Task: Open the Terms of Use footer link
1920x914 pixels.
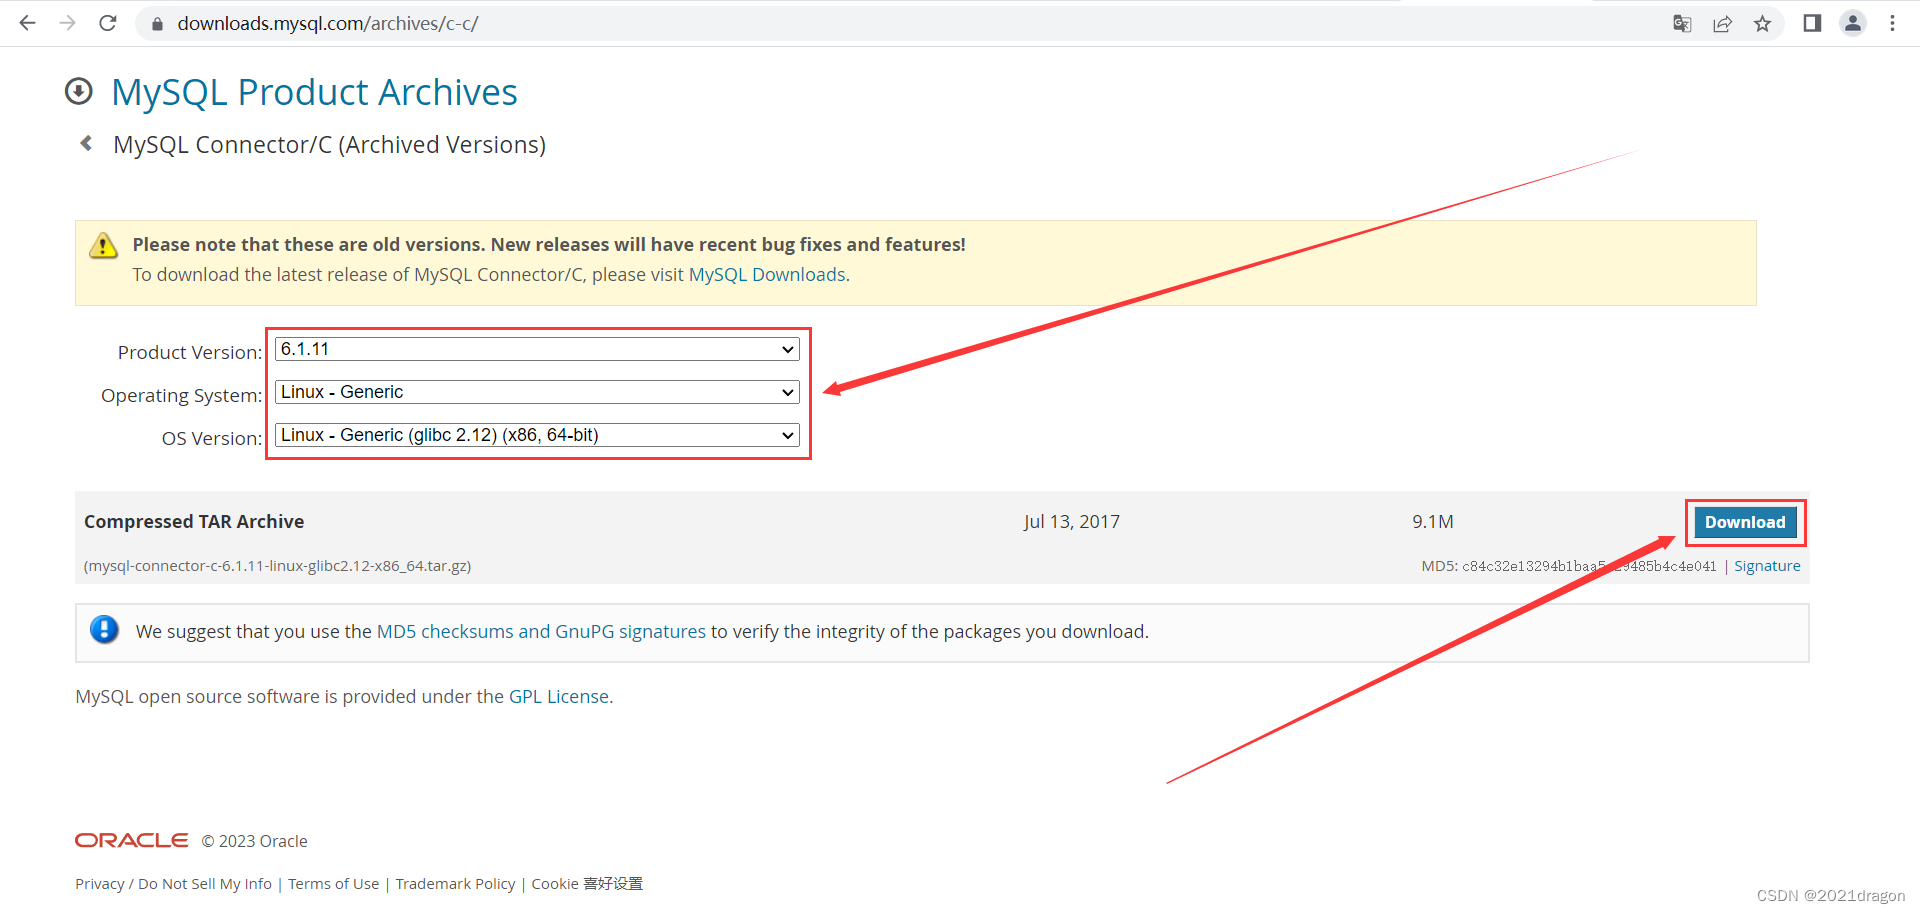Action: click(334, 884)
